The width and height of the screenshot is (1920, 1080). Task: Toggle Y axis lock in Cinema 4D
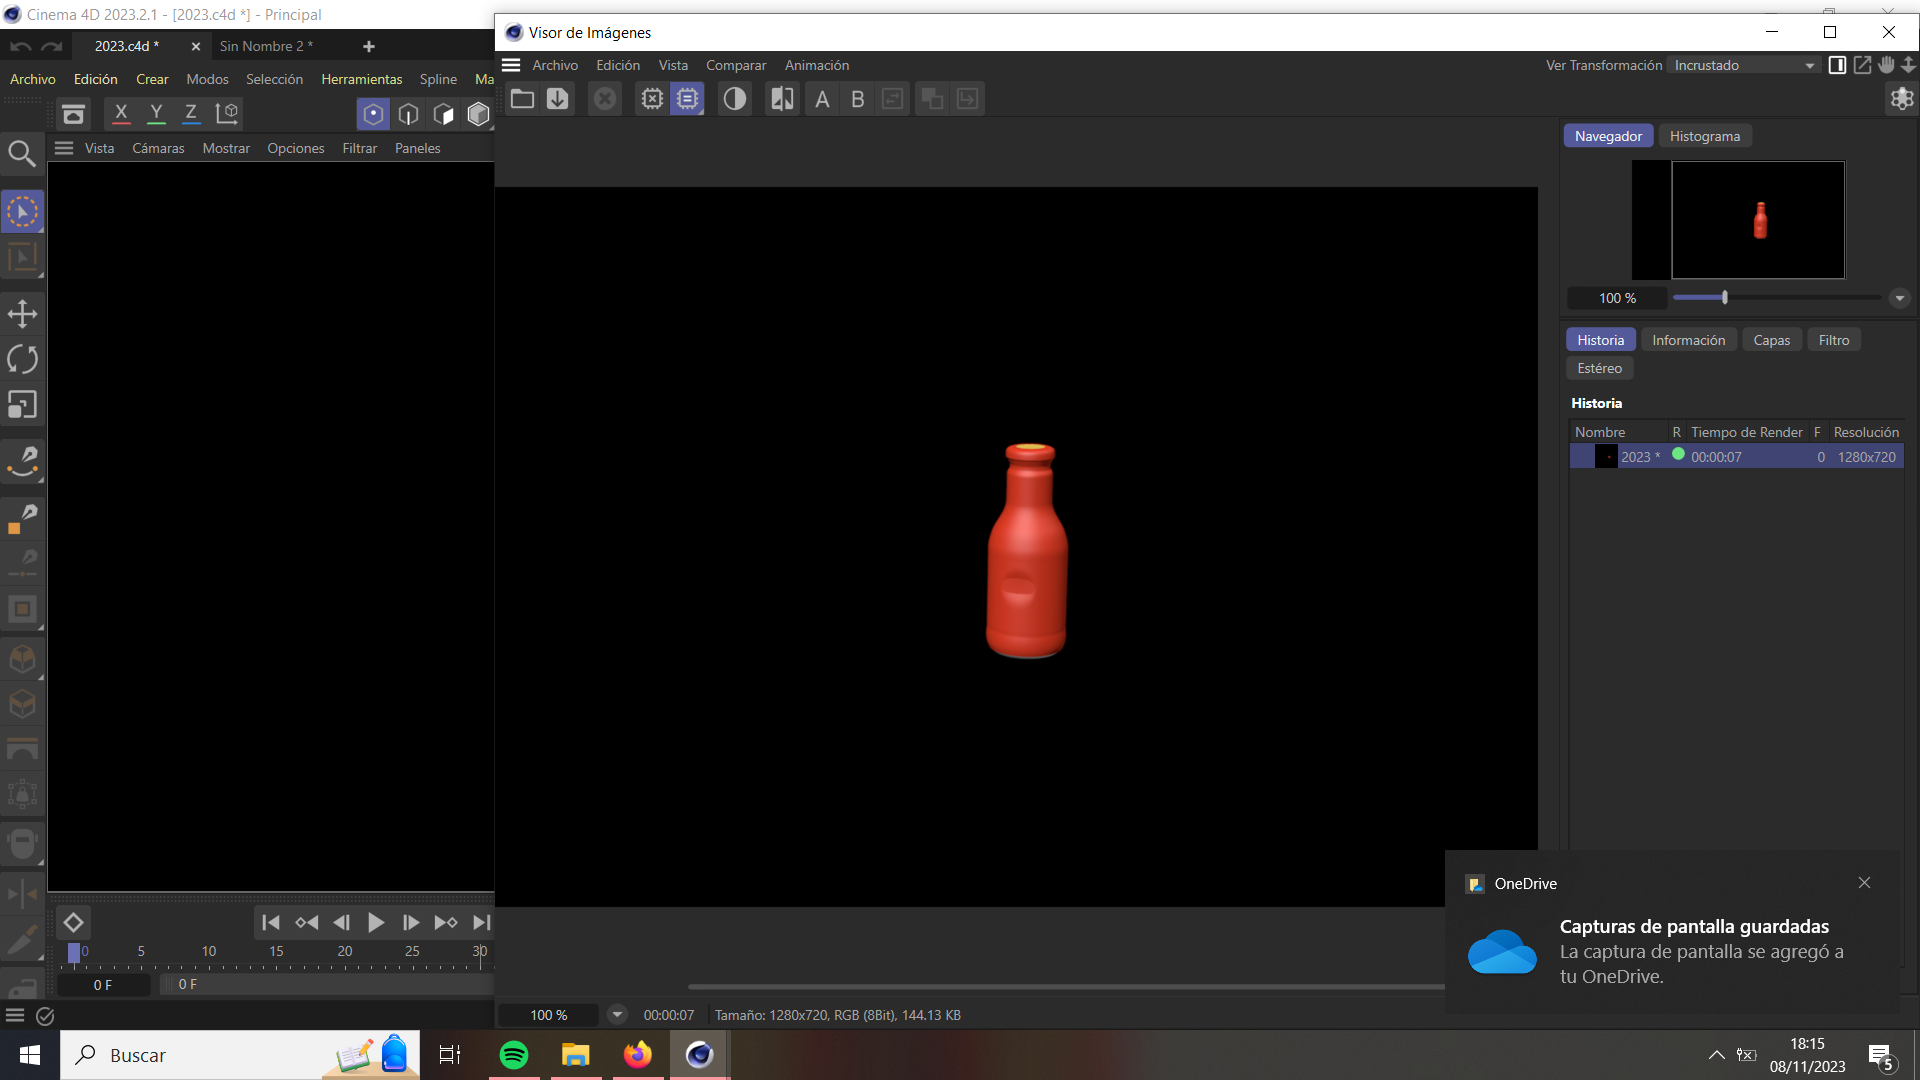tap(156, 113)
